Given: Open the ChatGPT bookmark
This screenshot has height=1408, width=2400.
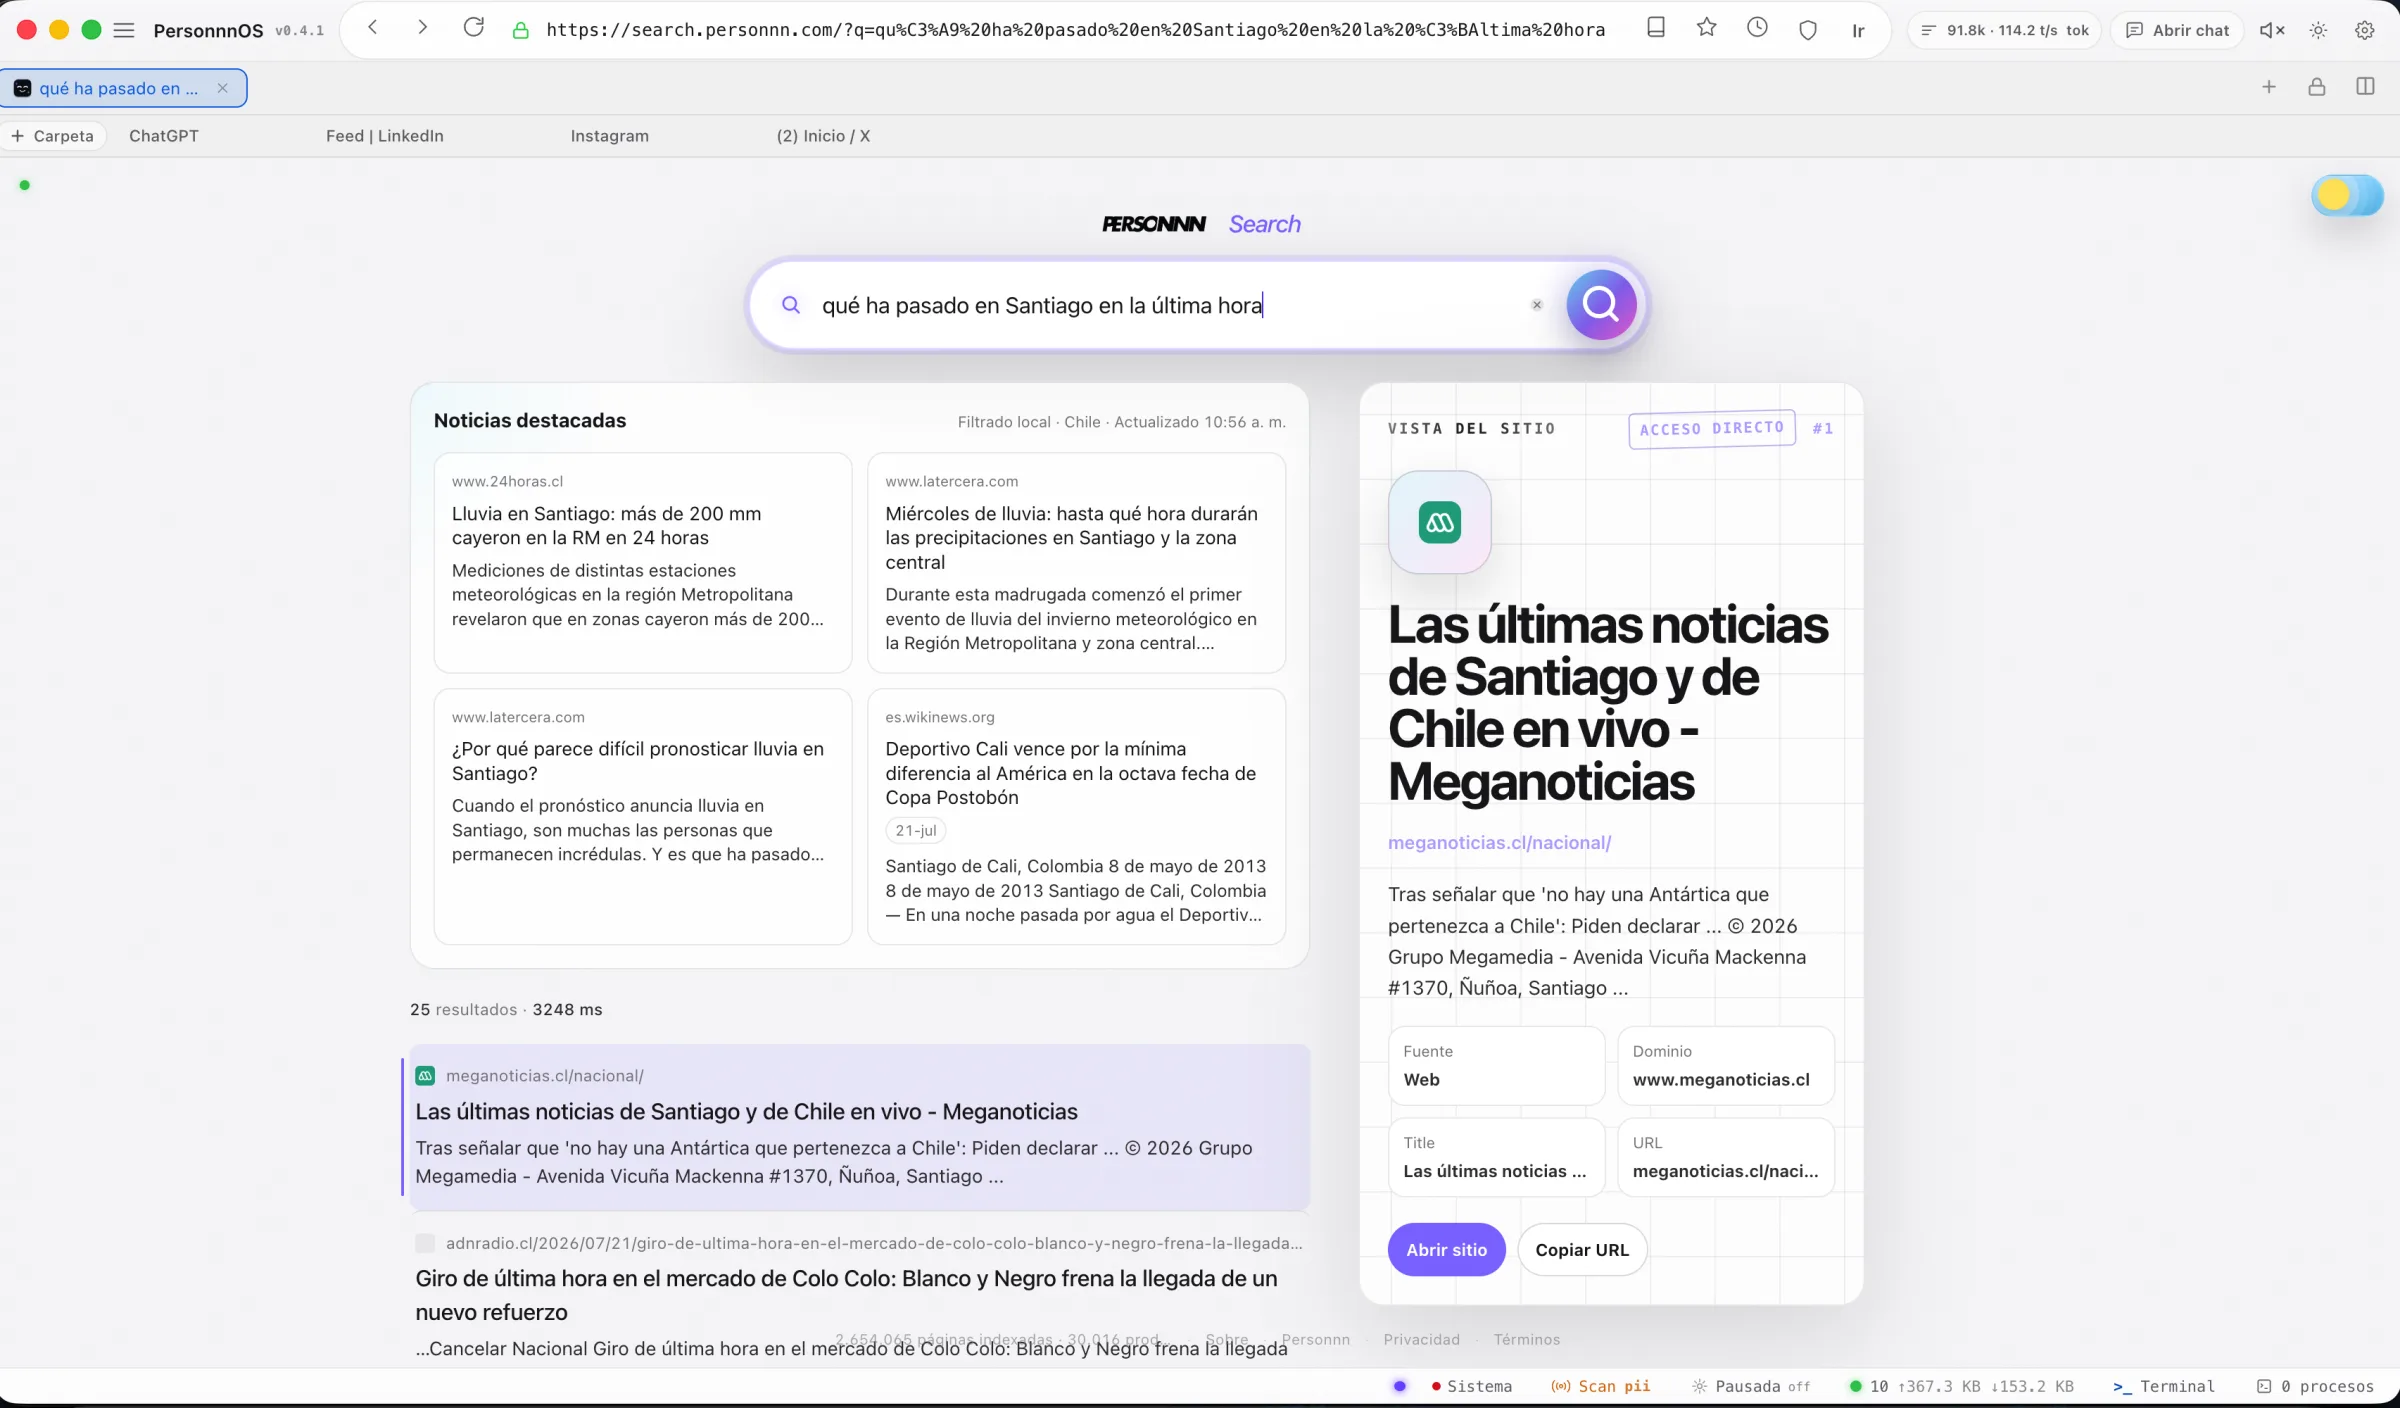Looking at the screenshot, I should [x=164, y=136].
